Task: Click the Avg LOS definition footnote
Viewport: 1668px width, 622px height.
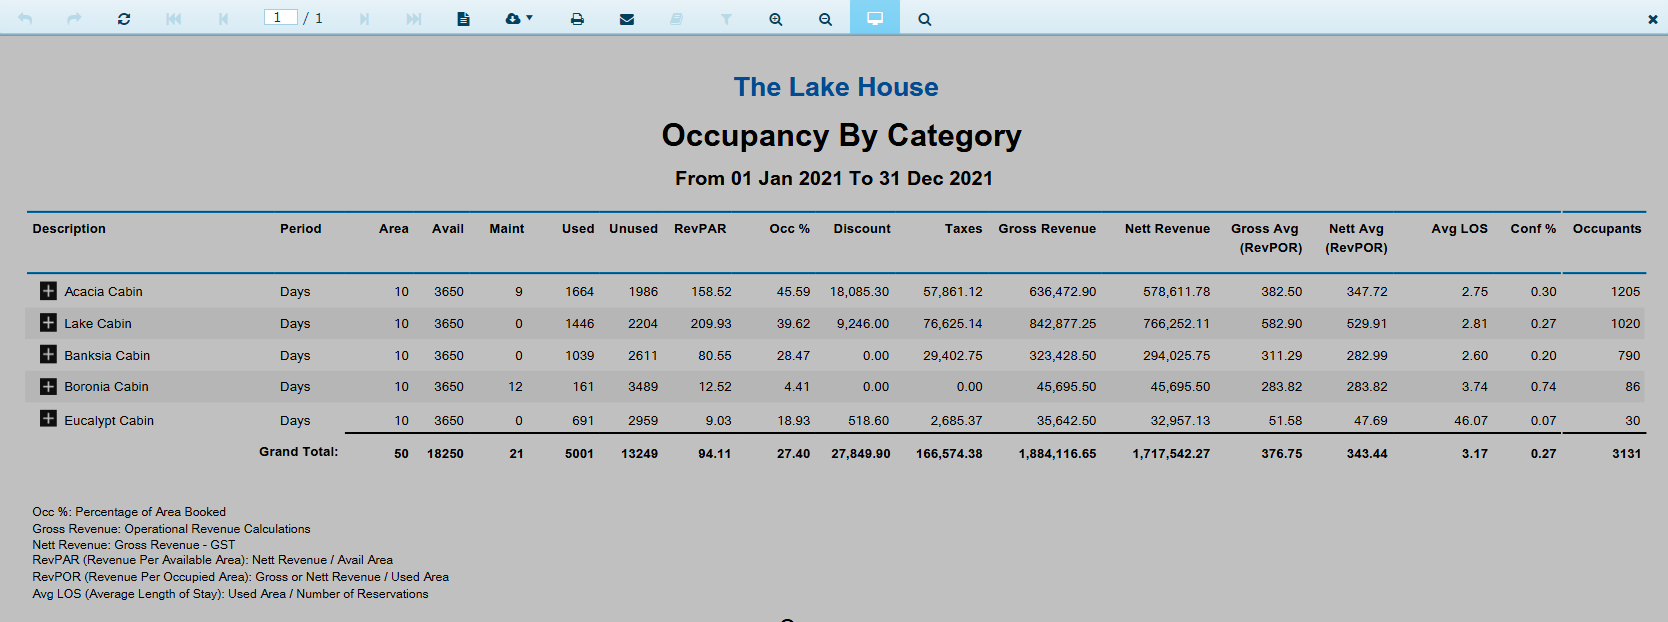Action: click(x=230, y=594)
